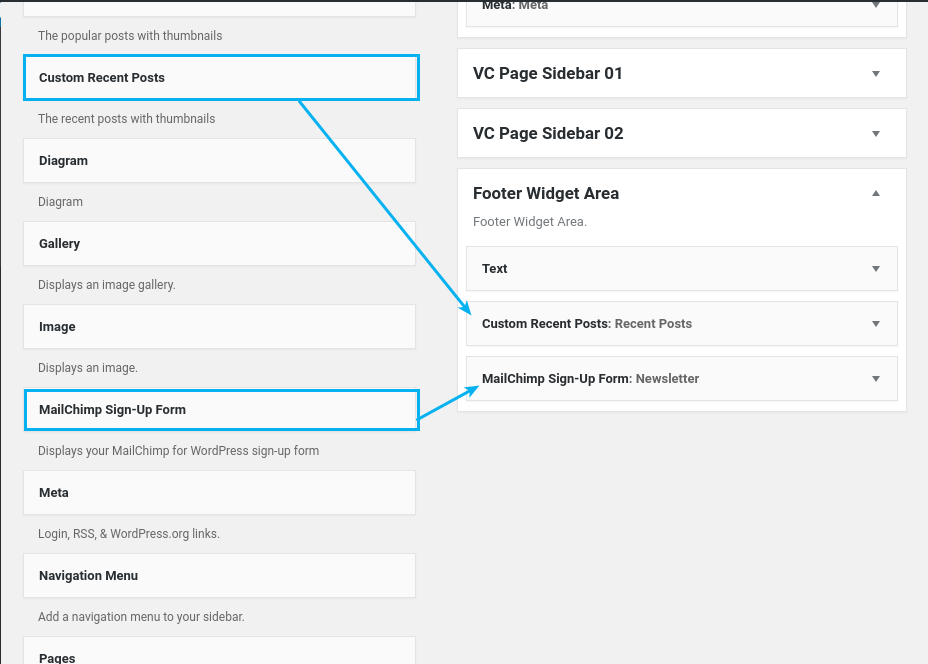Collapse the Footer Widget Area arrow
Screen dimensions: 928x664
click(x=876, y=194)
